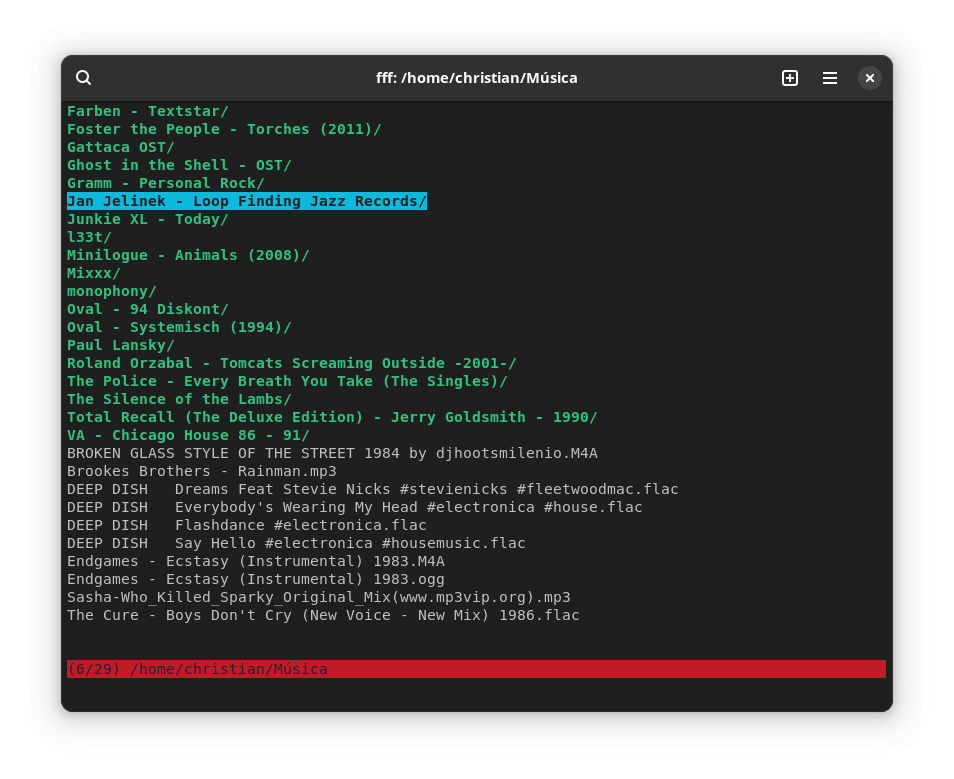Click highlighted 'Jan Jelinek - Loop Finding Jazz Records/'
The width and height of the screenshot is (954, 779).
(x=247, y=201)
